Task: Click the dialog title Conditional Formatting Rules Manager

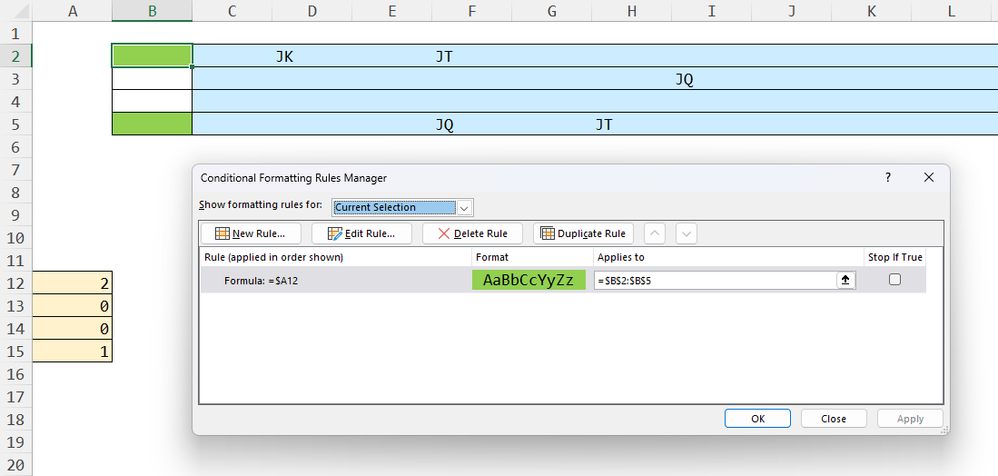Action: (293, 178)
